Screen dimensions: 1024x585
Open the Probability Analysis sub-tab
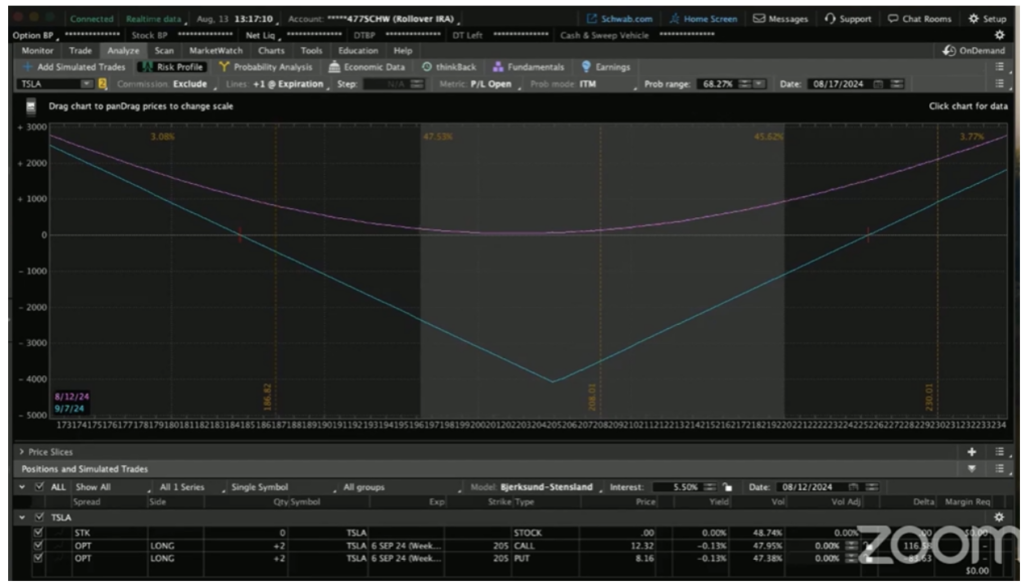(265, 67)
